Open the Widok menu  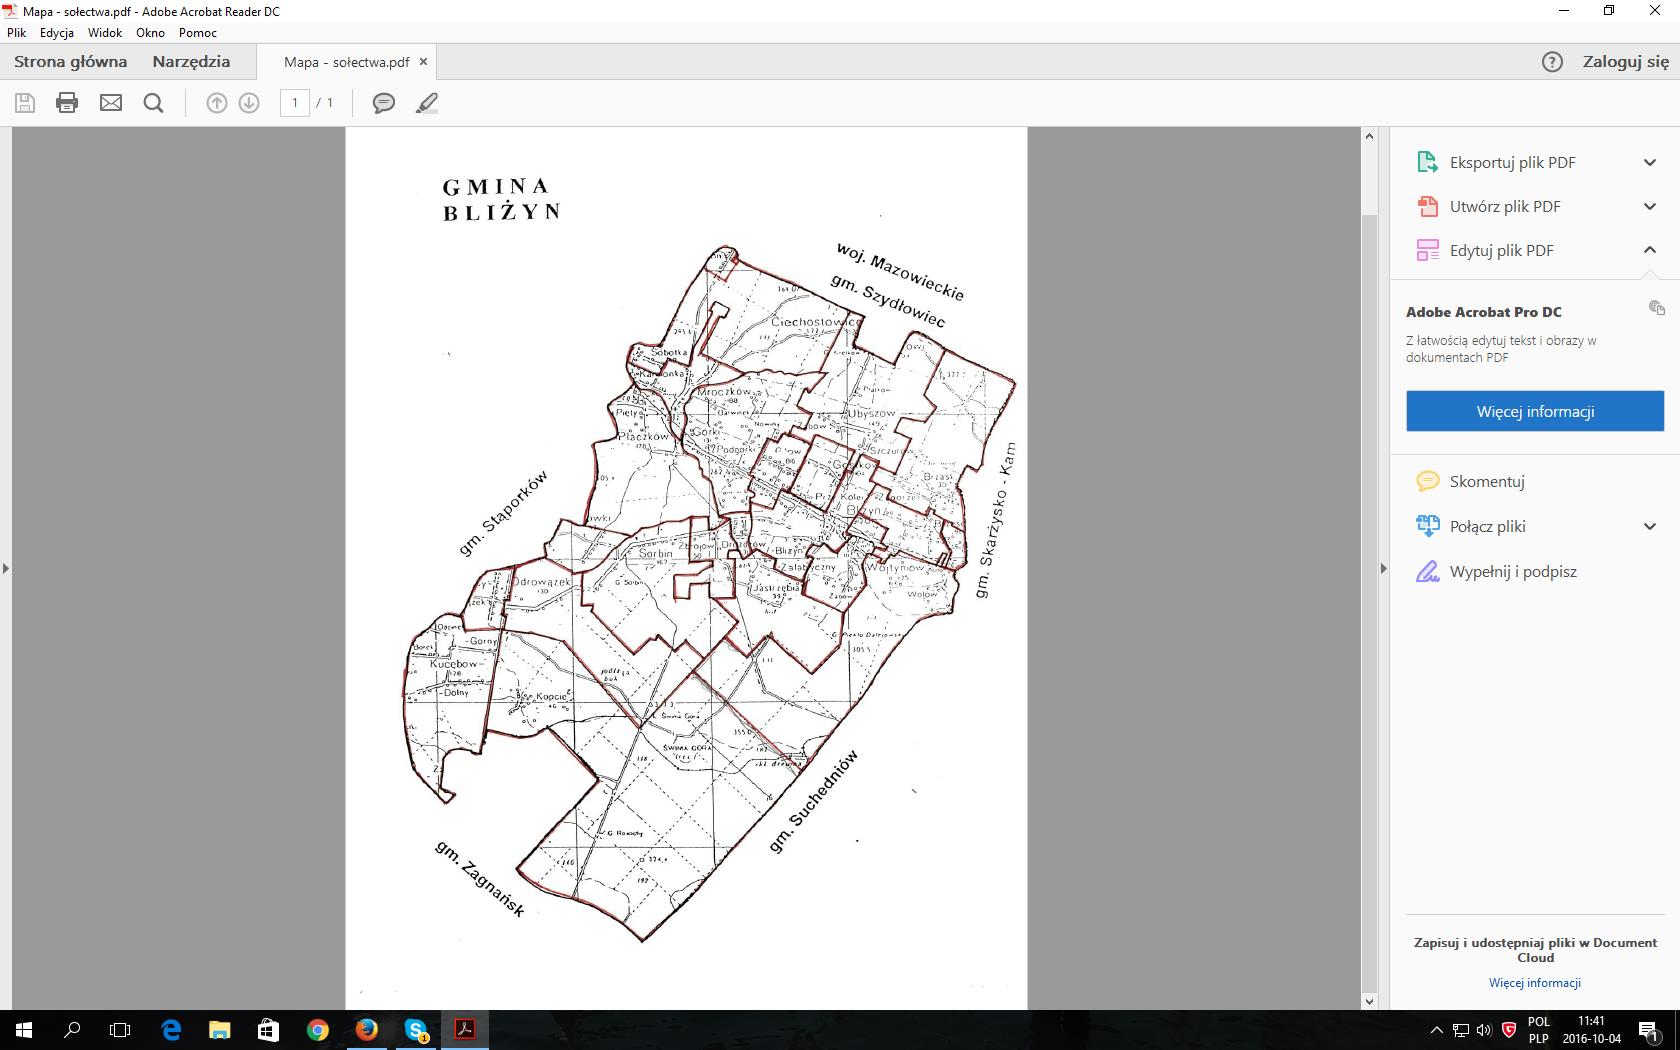pos(105,33)
